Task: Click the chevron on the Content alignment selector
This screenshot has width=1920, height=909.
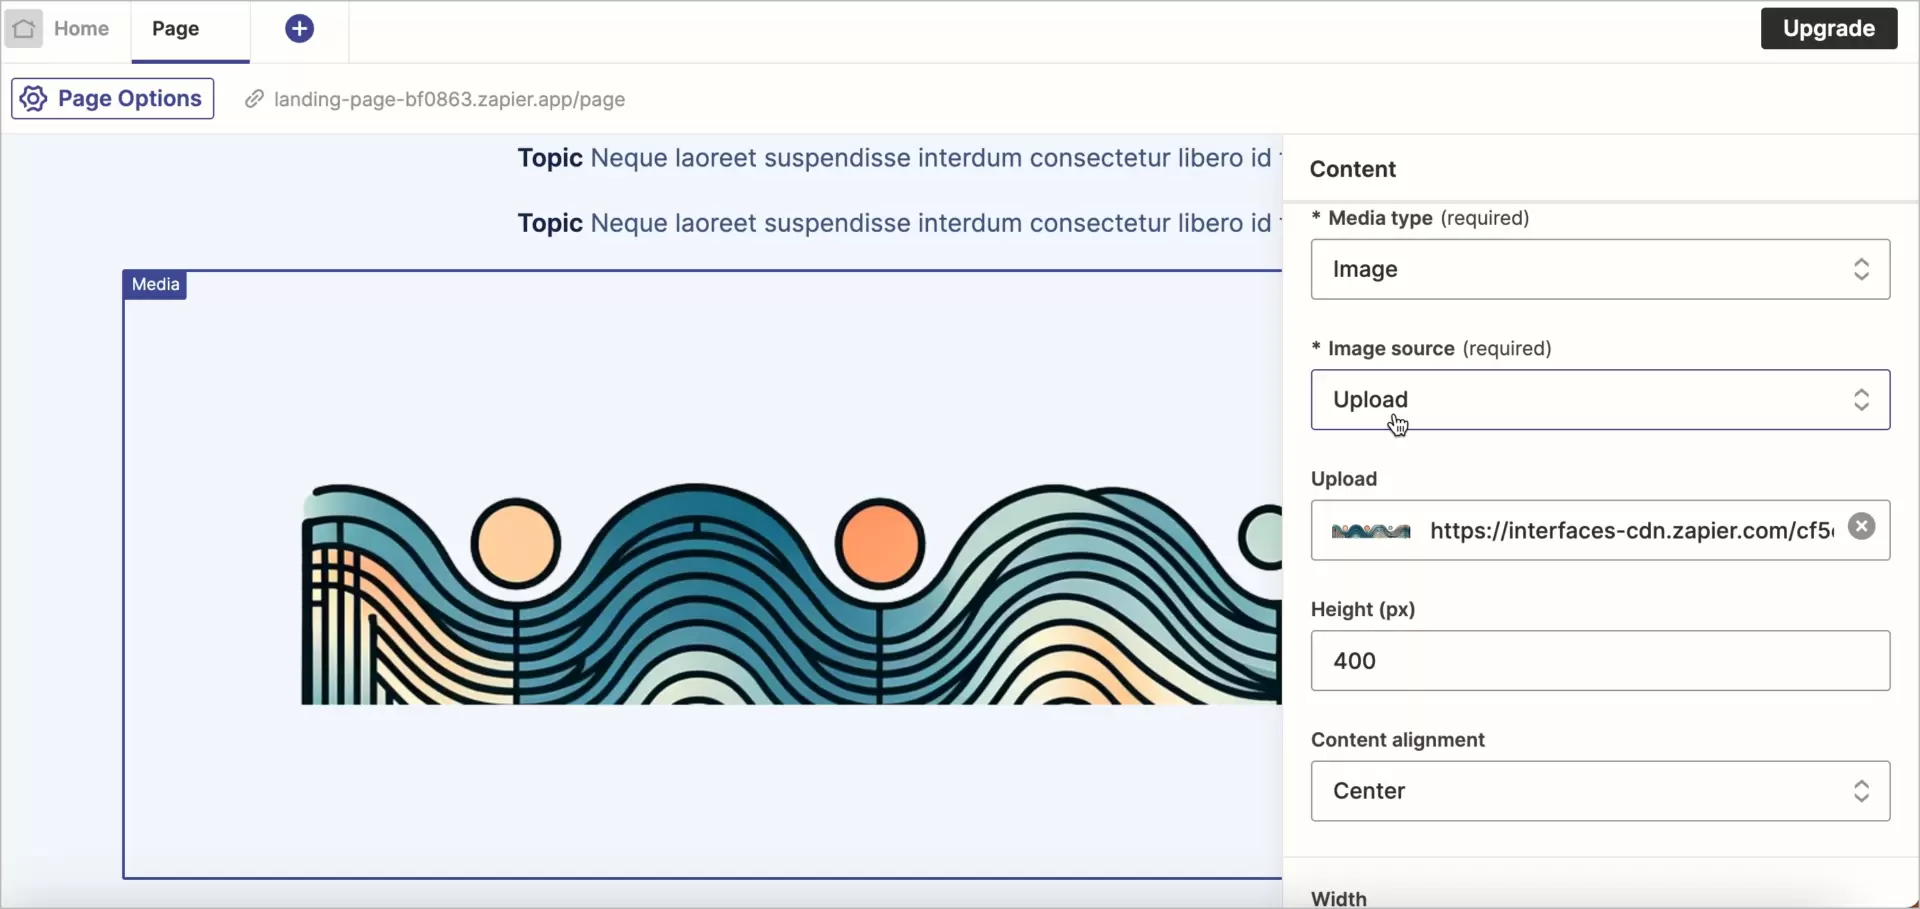Action: 1862,791
